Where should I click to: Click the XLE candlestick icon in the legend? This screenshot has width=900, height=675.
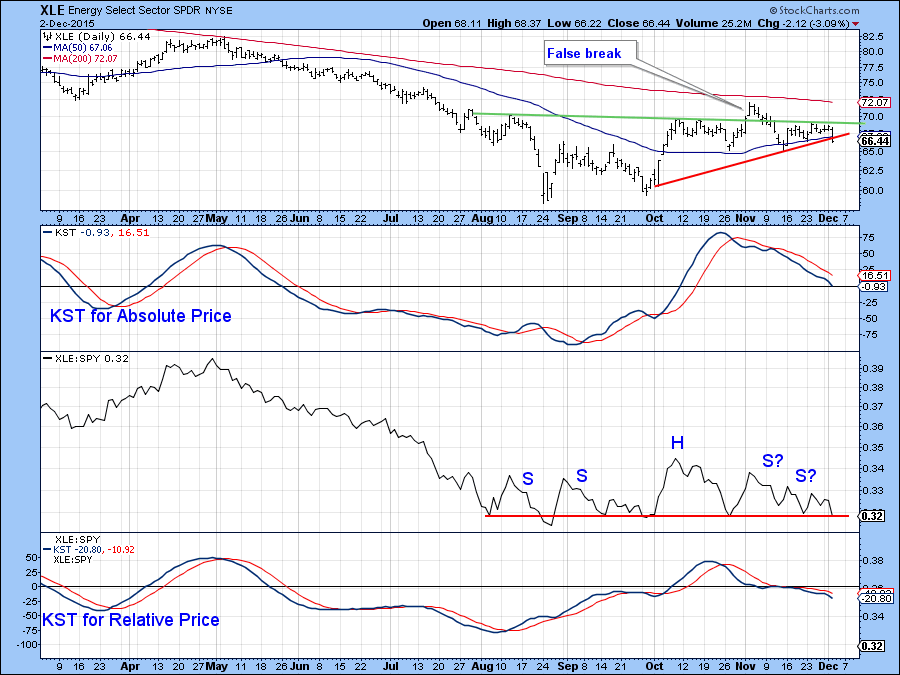pos(47,37)
